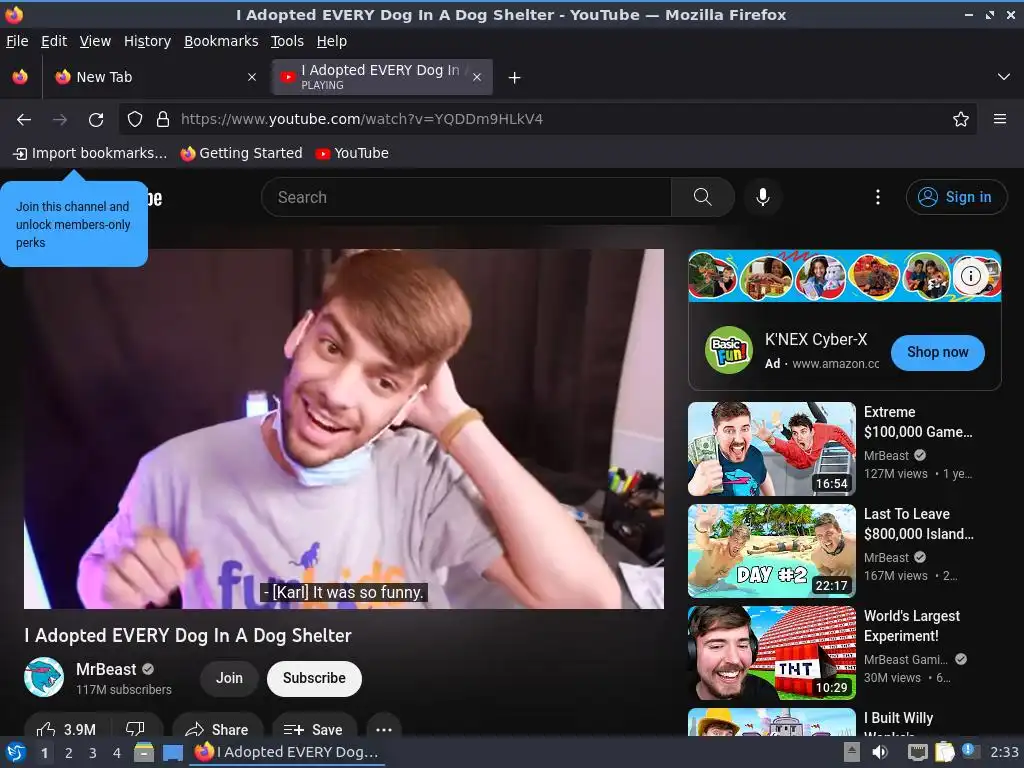The width and height of the screenshot is (1024, 768).
Task: Click the Join channel button
Action: coord(229,679)
